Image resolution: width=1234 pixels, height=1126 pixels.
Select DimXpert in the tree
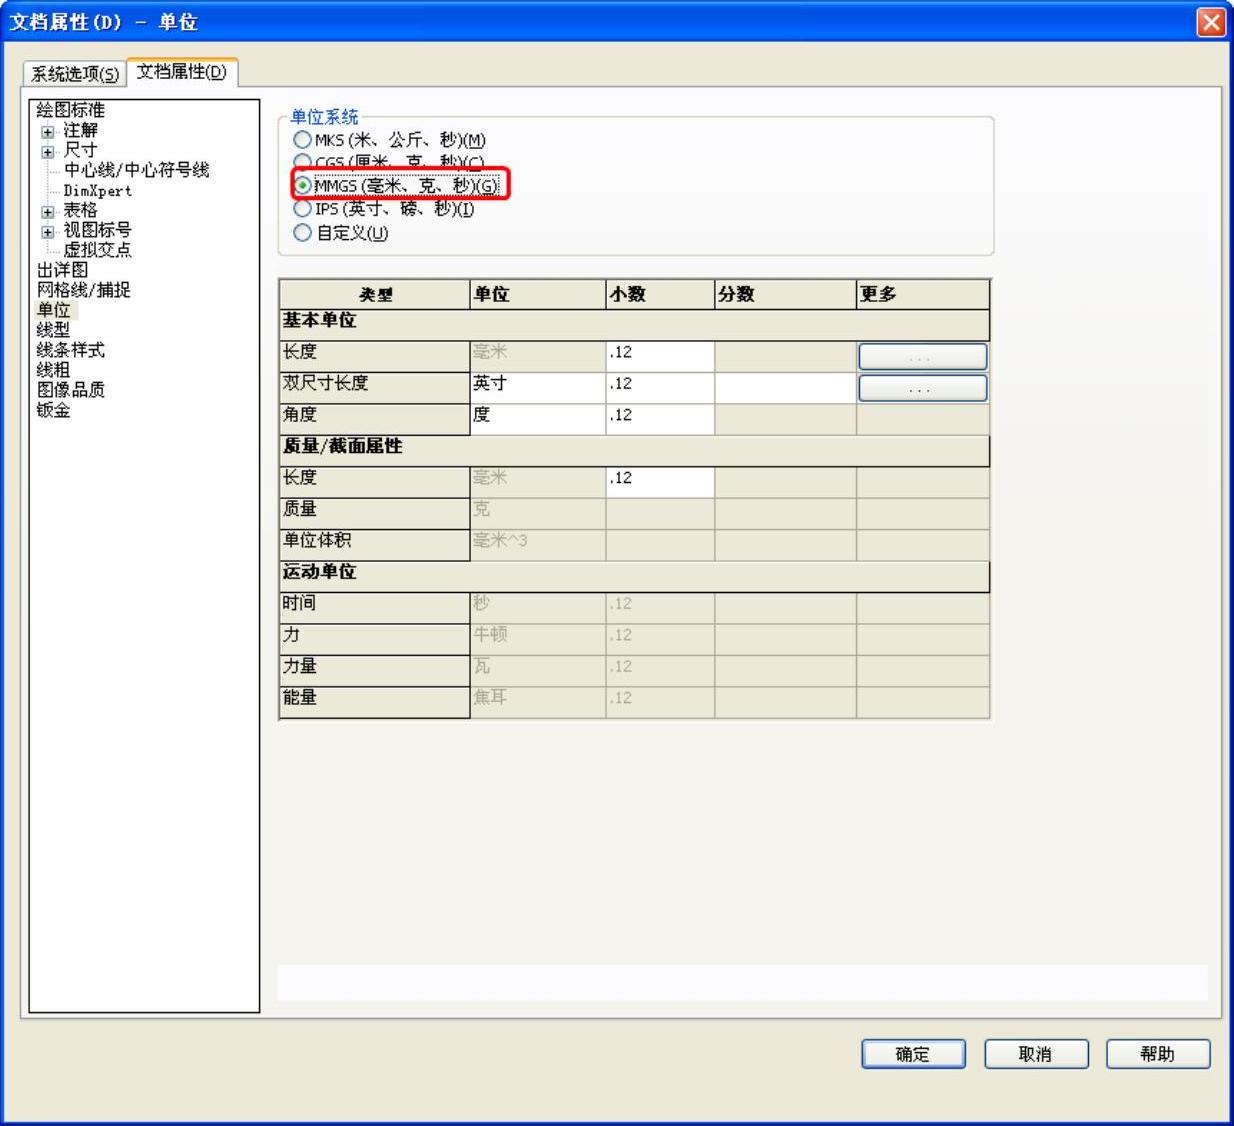tap(97, 190)
